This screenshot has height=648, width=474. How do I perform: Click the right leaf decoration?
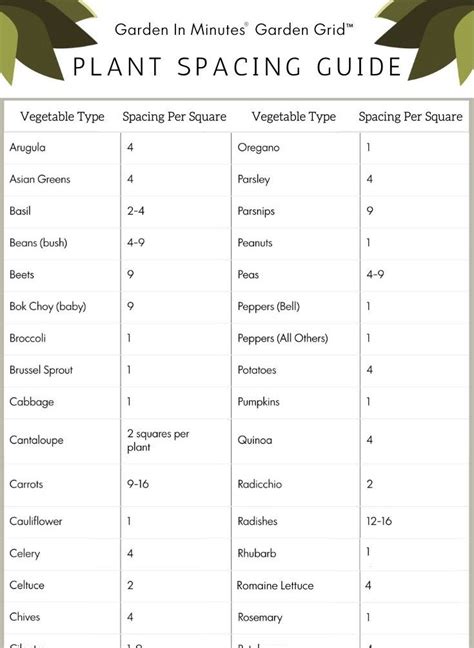tap(430, 41)
